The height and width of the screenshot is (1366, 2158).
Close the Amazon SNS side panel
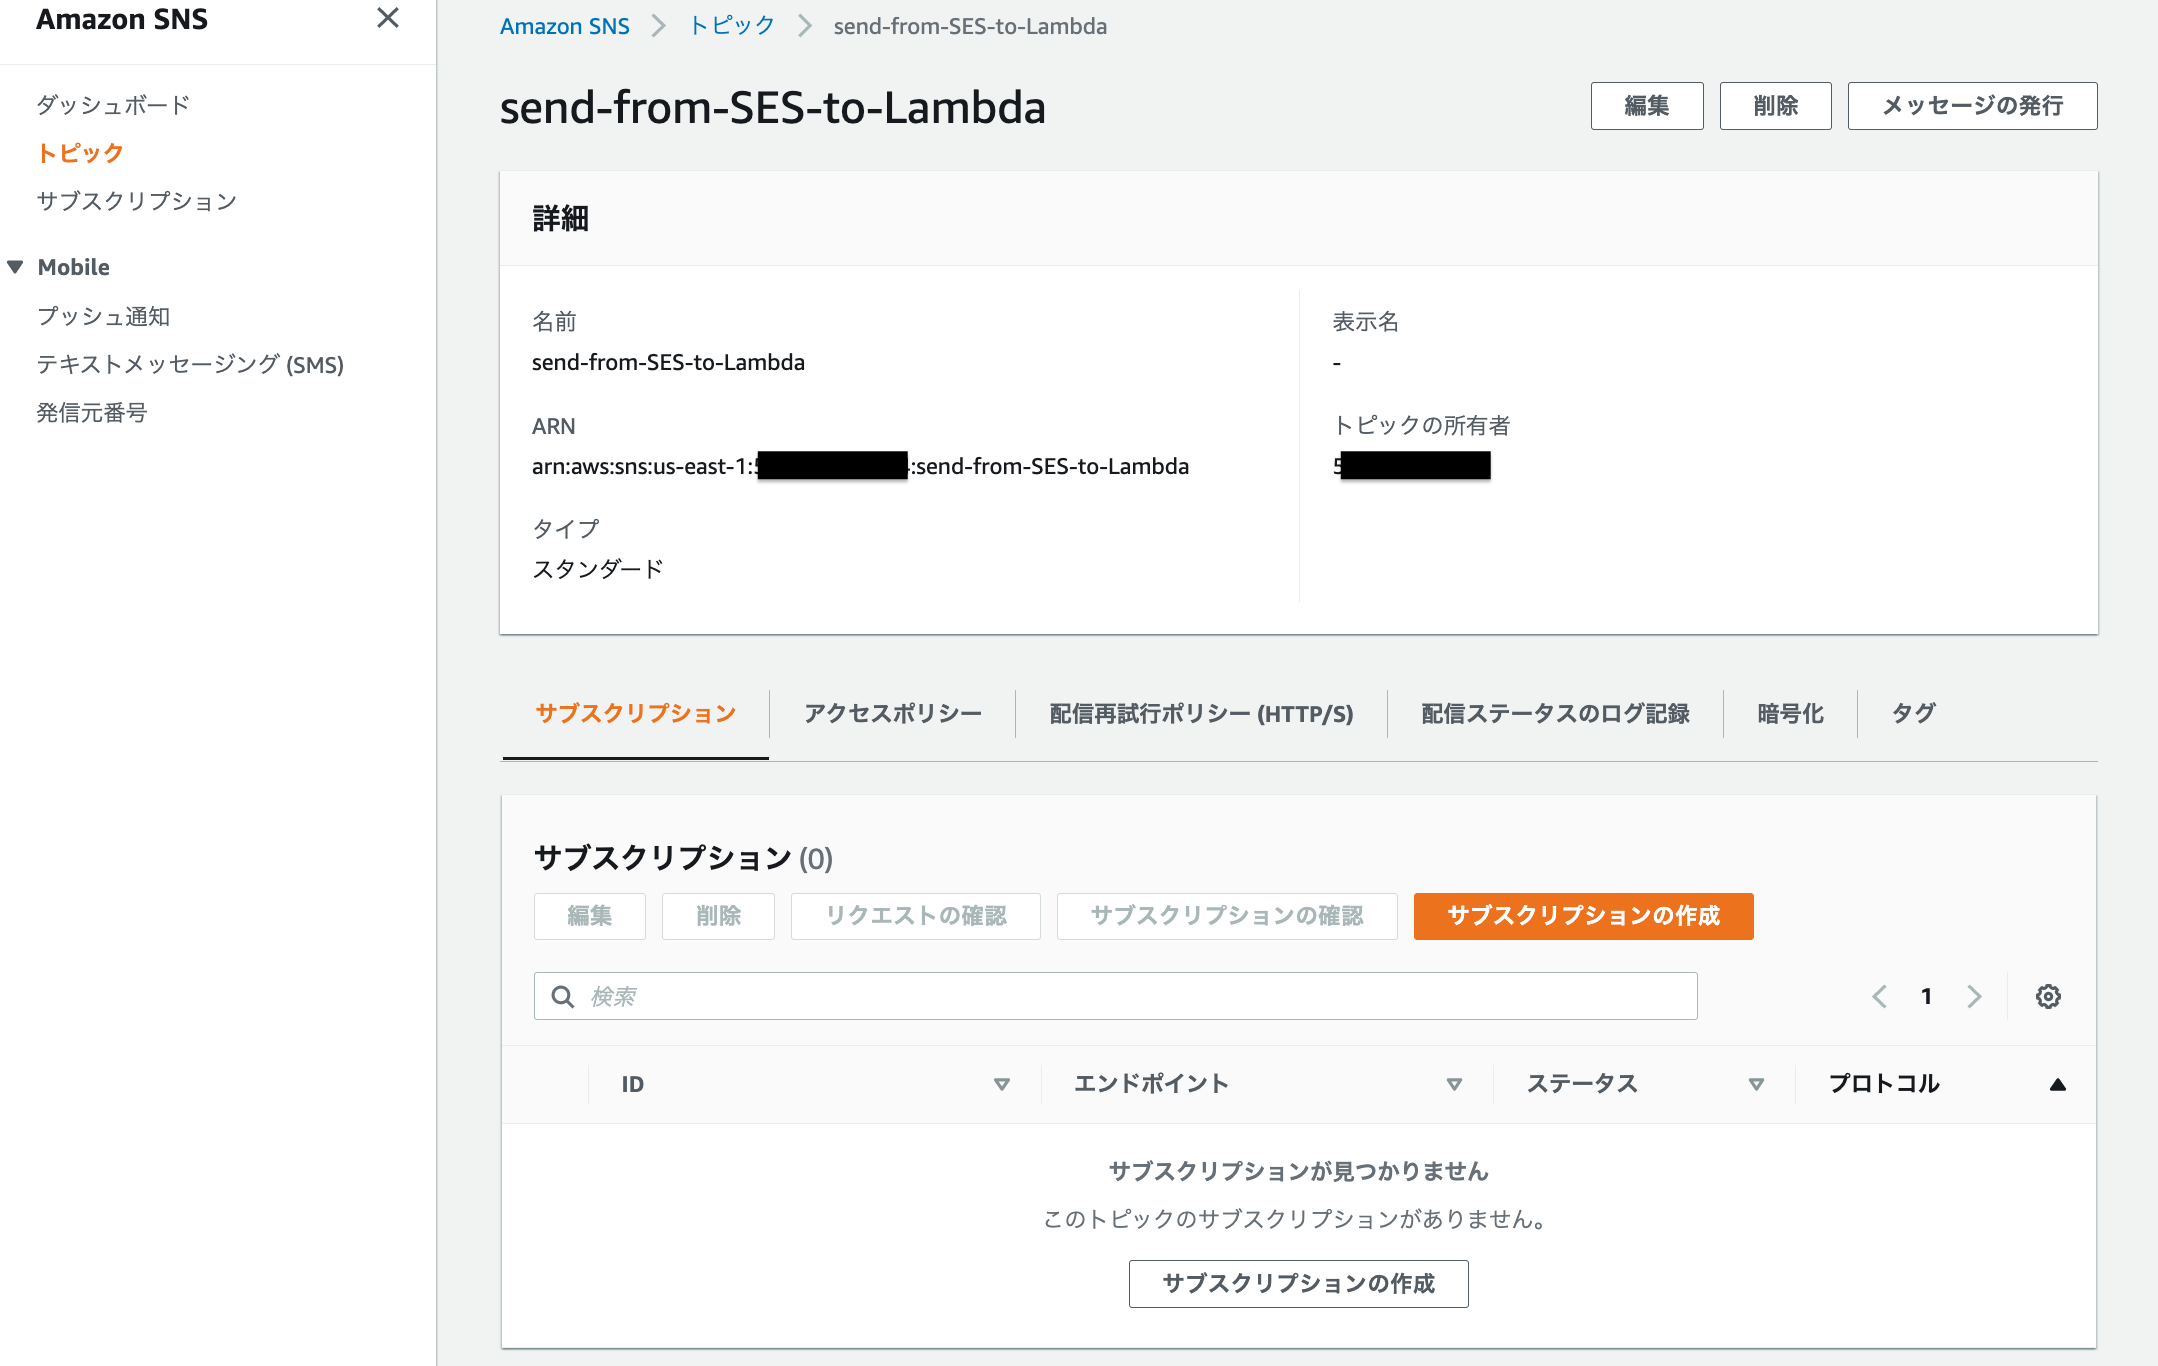[x=390, y=18]
